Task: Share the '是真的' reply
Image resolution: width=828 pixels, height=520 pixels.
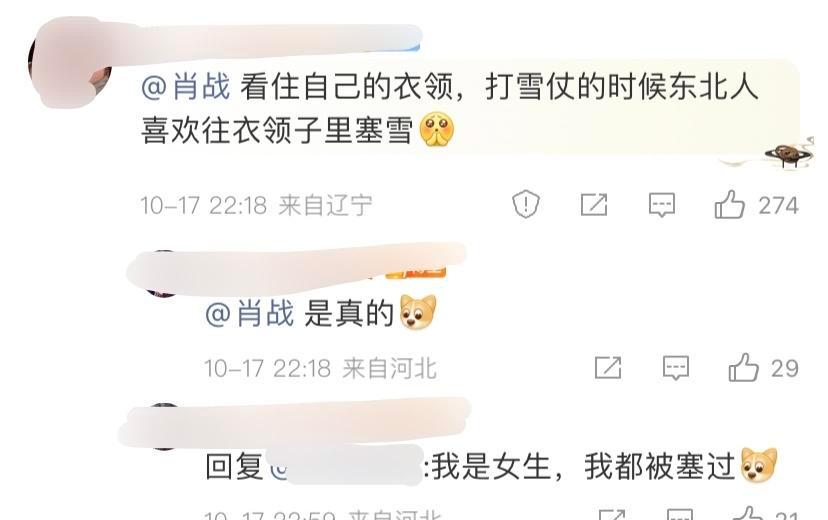Action: 608,368
